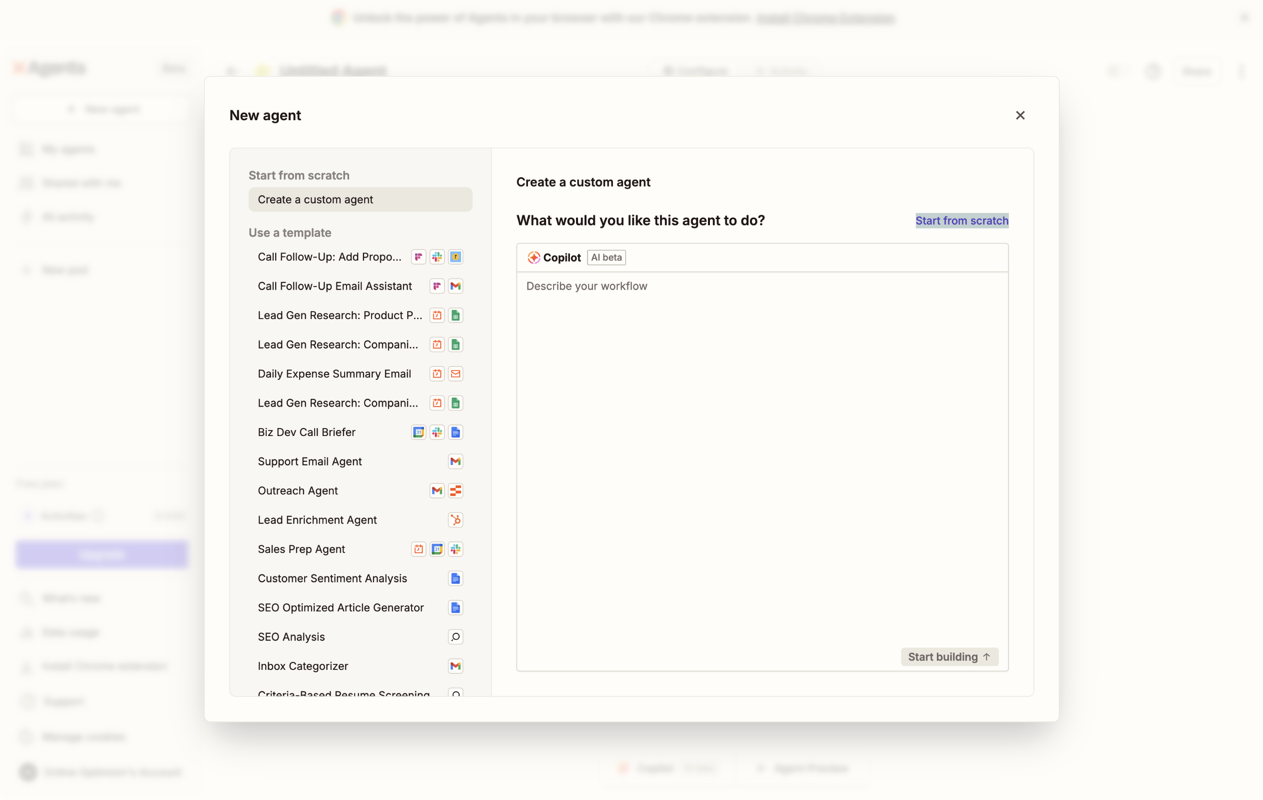
Task: Pick the Inbox Categorizer template
Action: click(303, 666)
